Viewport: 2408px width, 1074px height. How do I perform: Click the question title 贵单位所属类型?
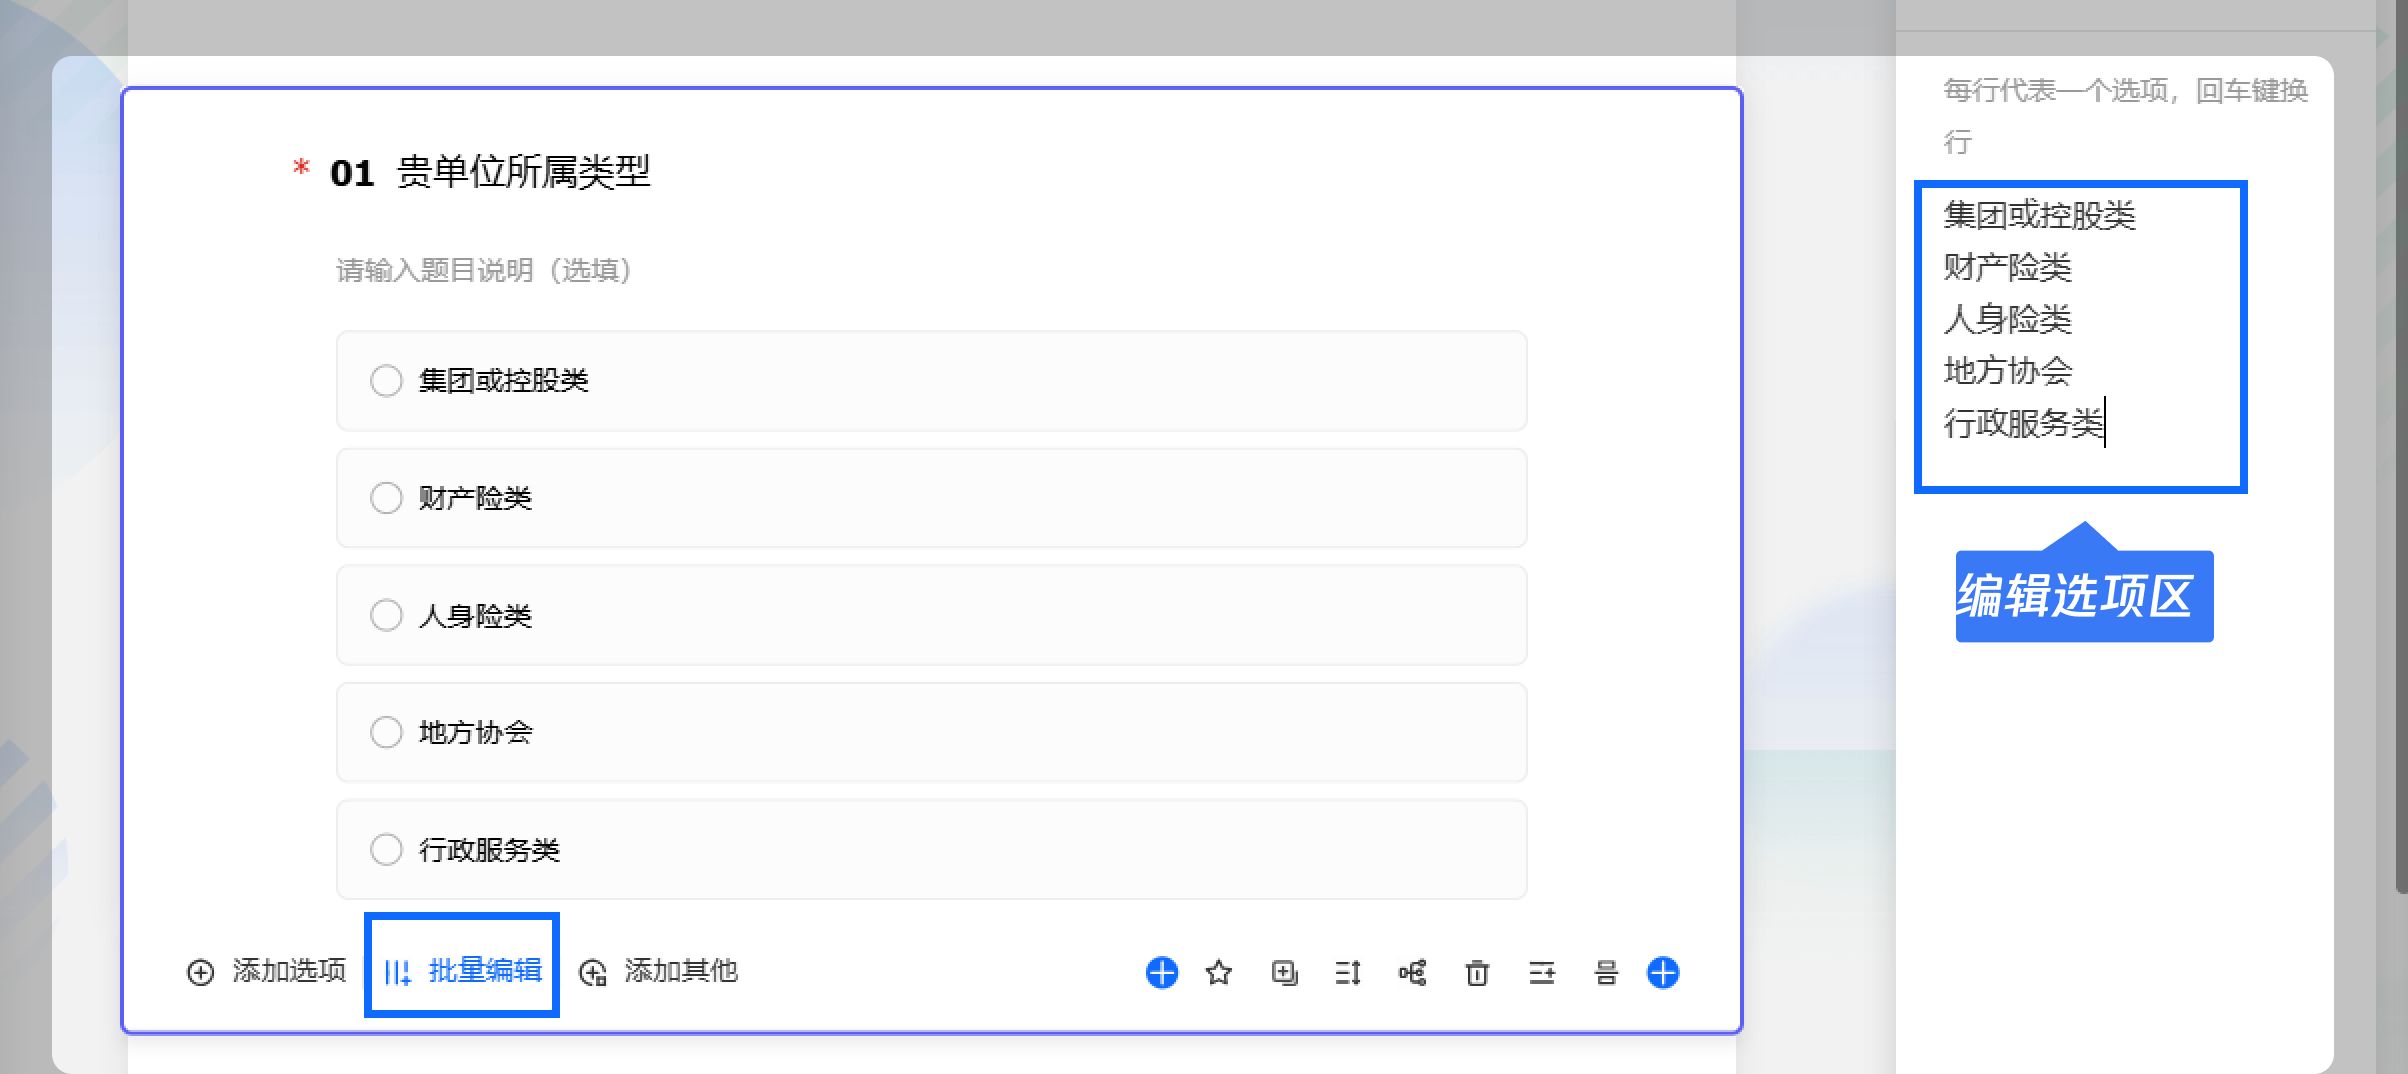coord(523,172)
